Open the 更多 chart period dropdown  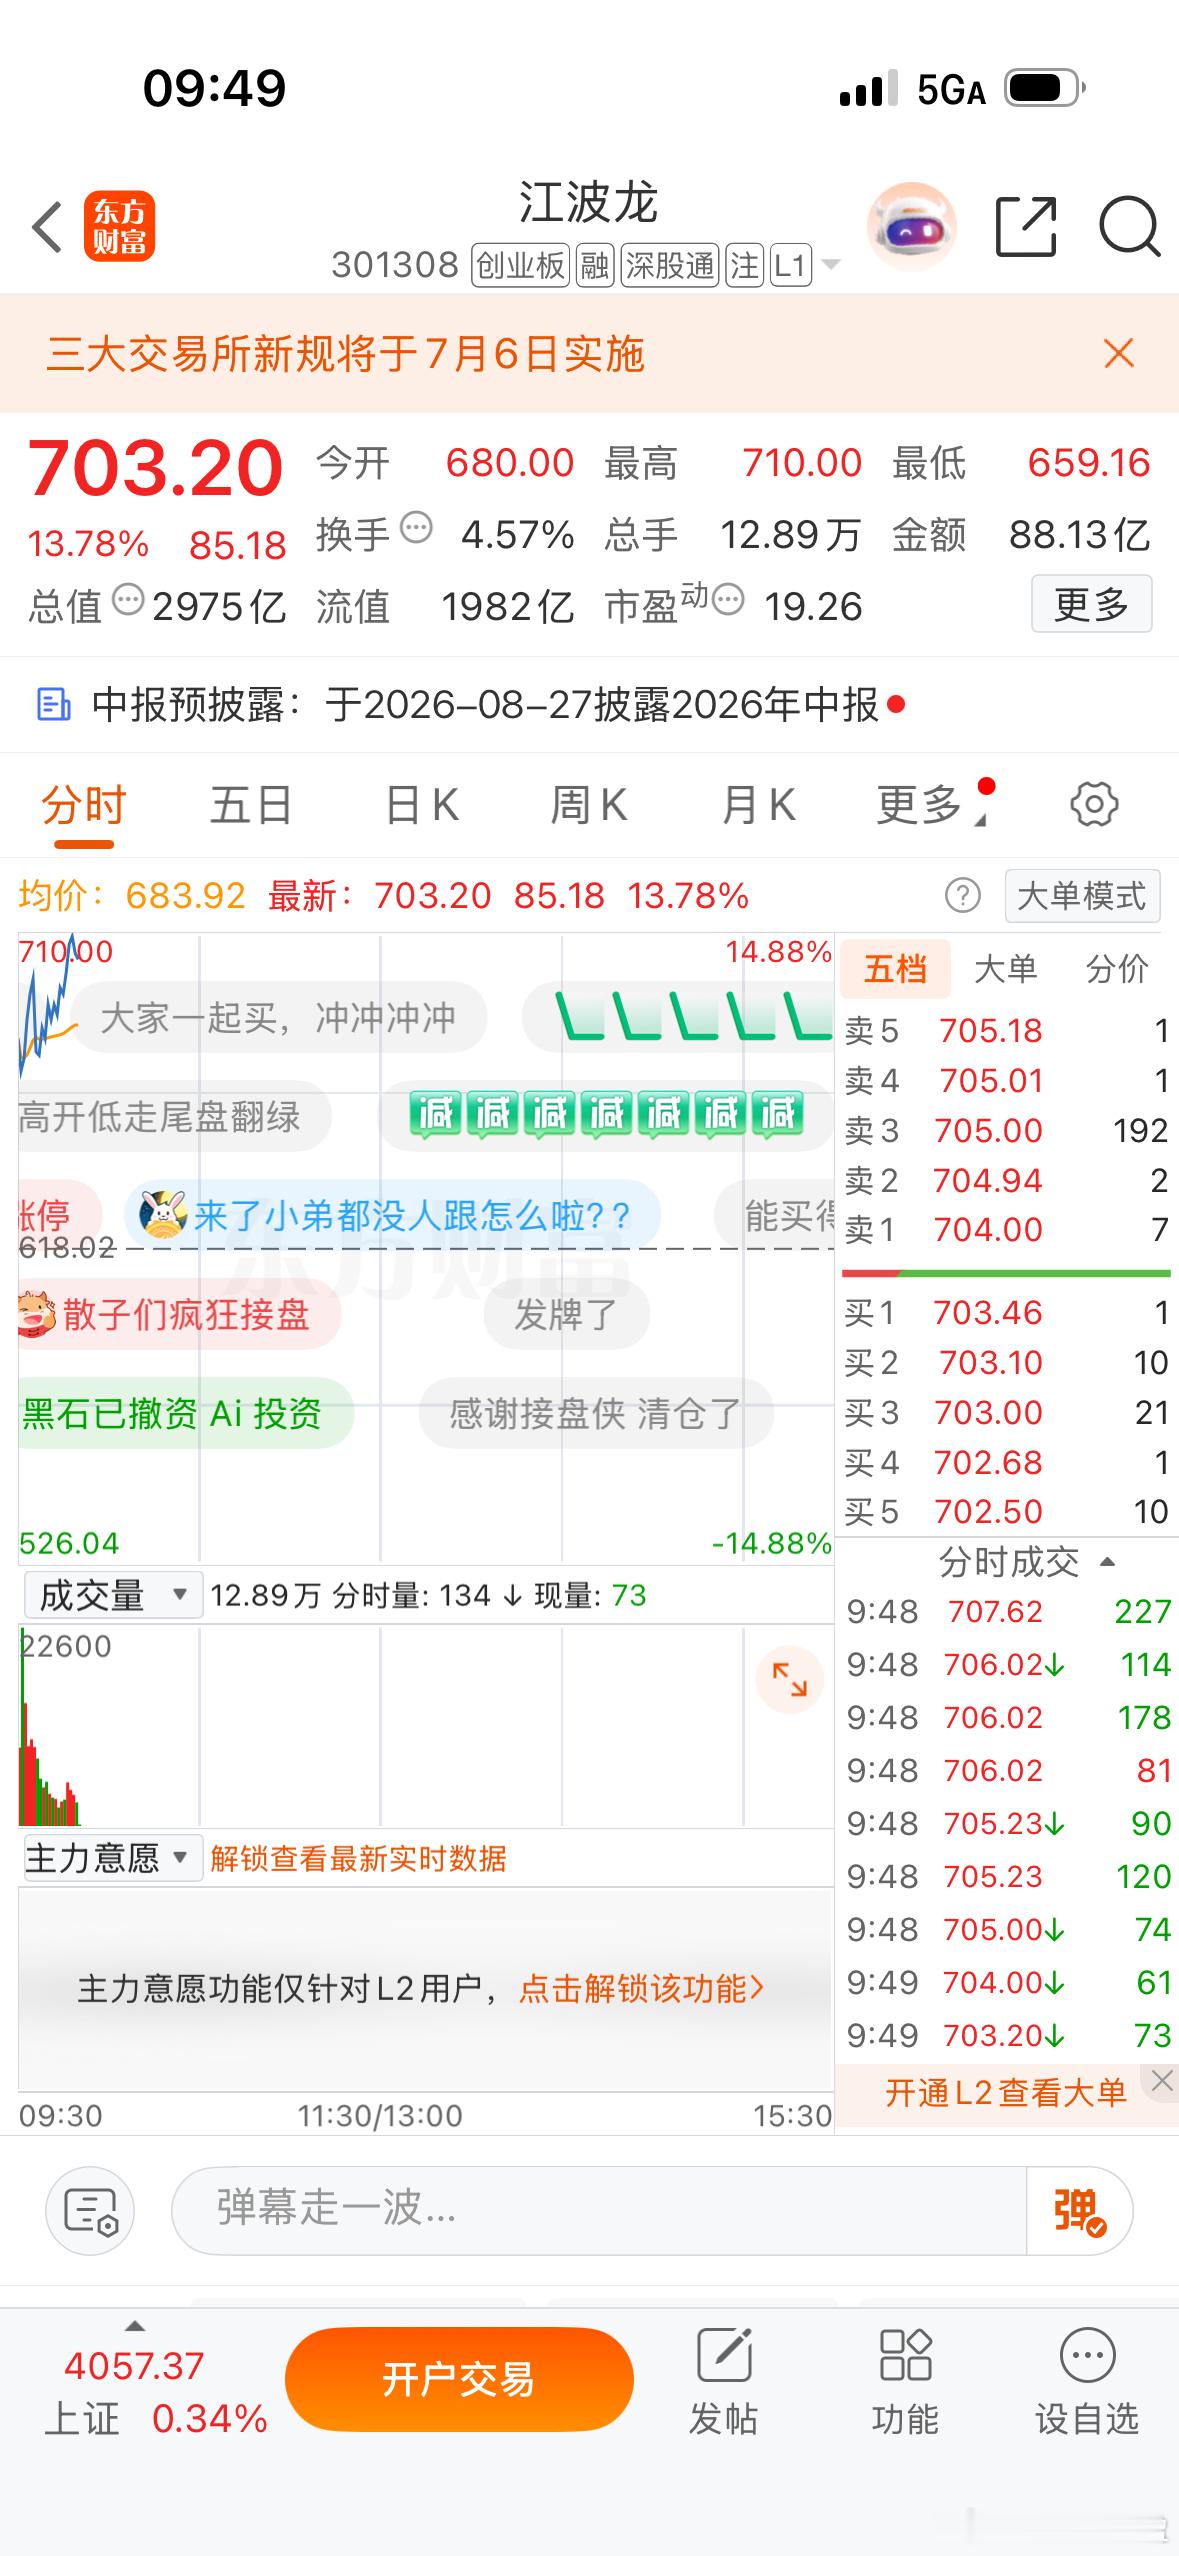[934, 805]
